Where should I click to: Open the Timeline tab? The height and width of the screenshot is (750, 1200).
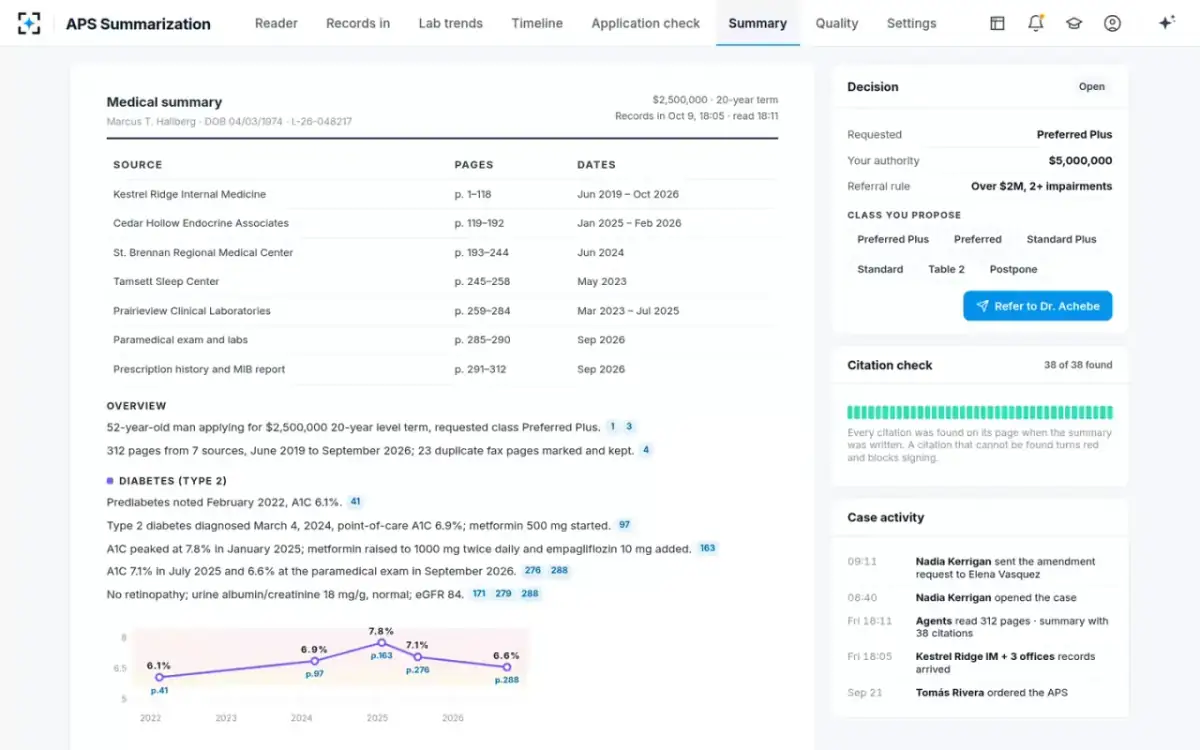click(537, 23)
